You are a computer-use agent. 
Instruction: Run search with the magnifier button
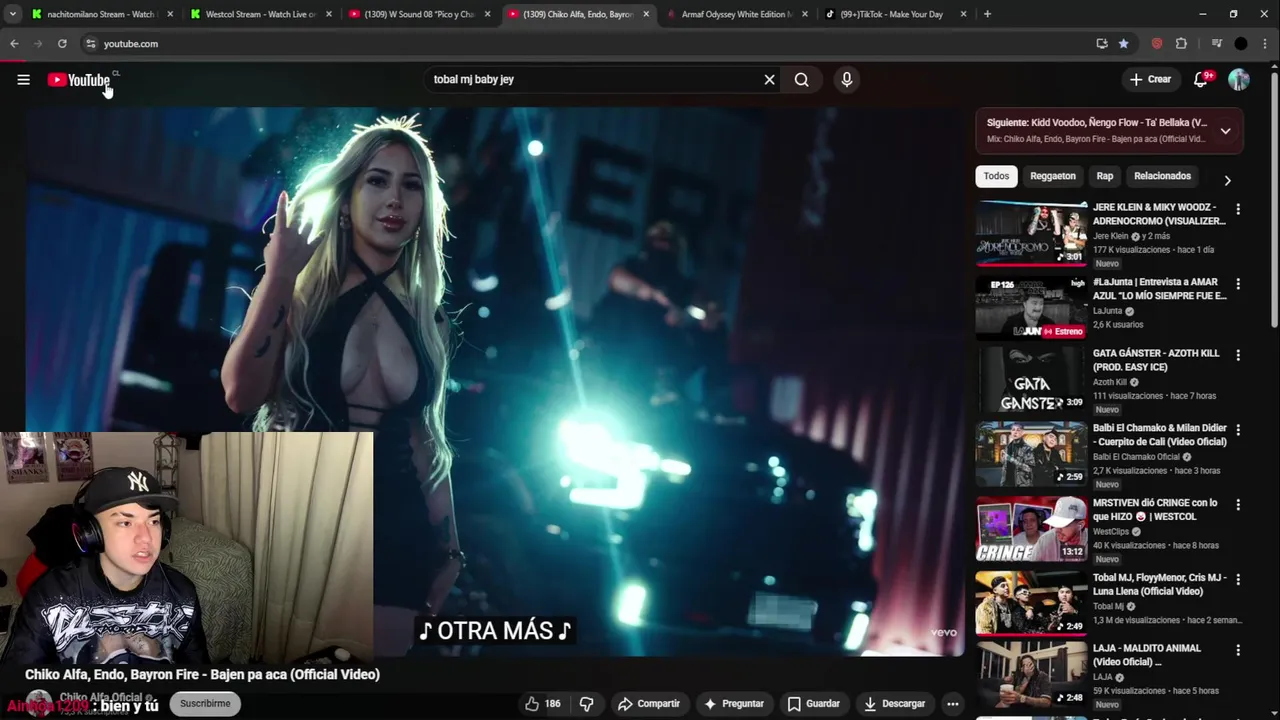[x=801, y=80]
